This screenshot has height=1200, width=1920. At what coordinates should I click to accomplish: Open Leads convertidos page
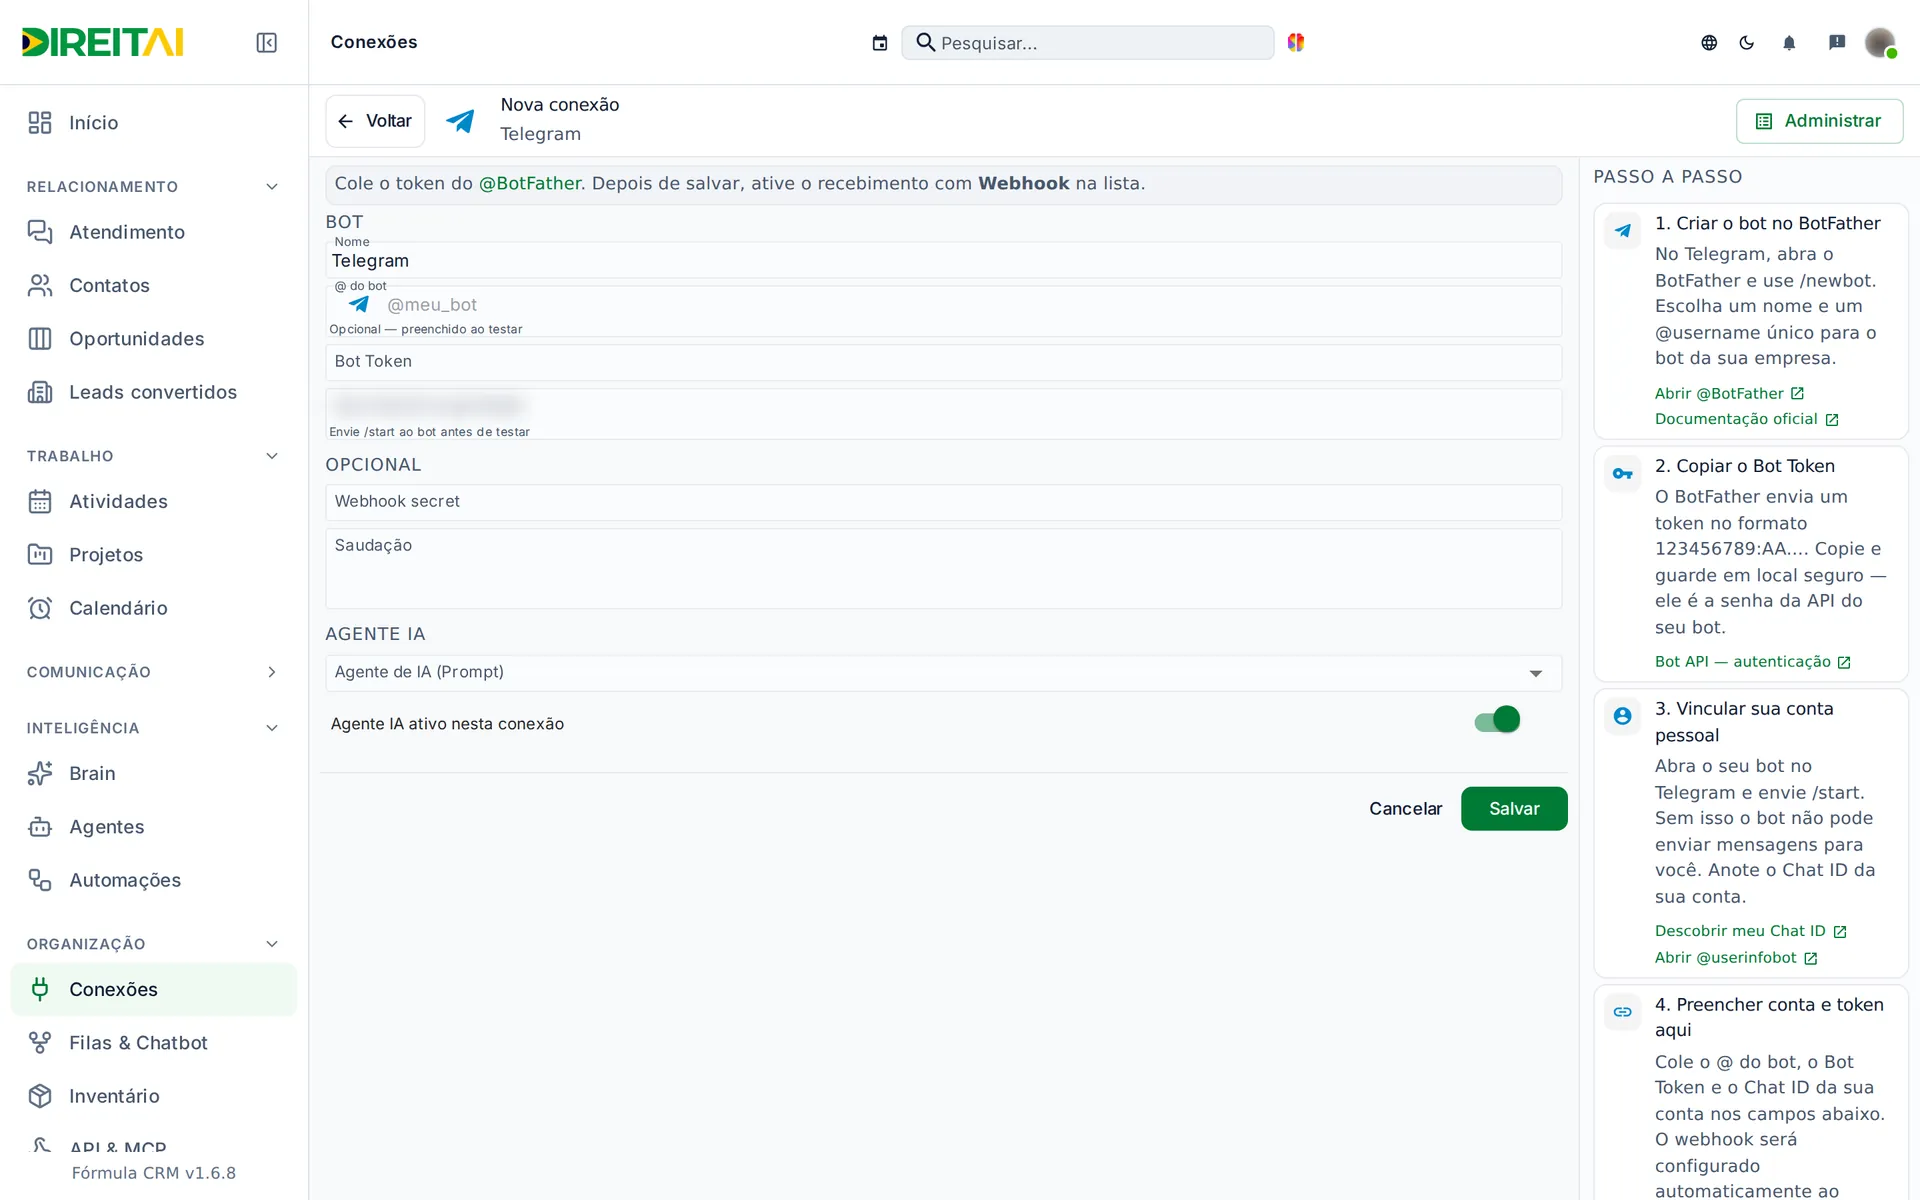point(154,392)
